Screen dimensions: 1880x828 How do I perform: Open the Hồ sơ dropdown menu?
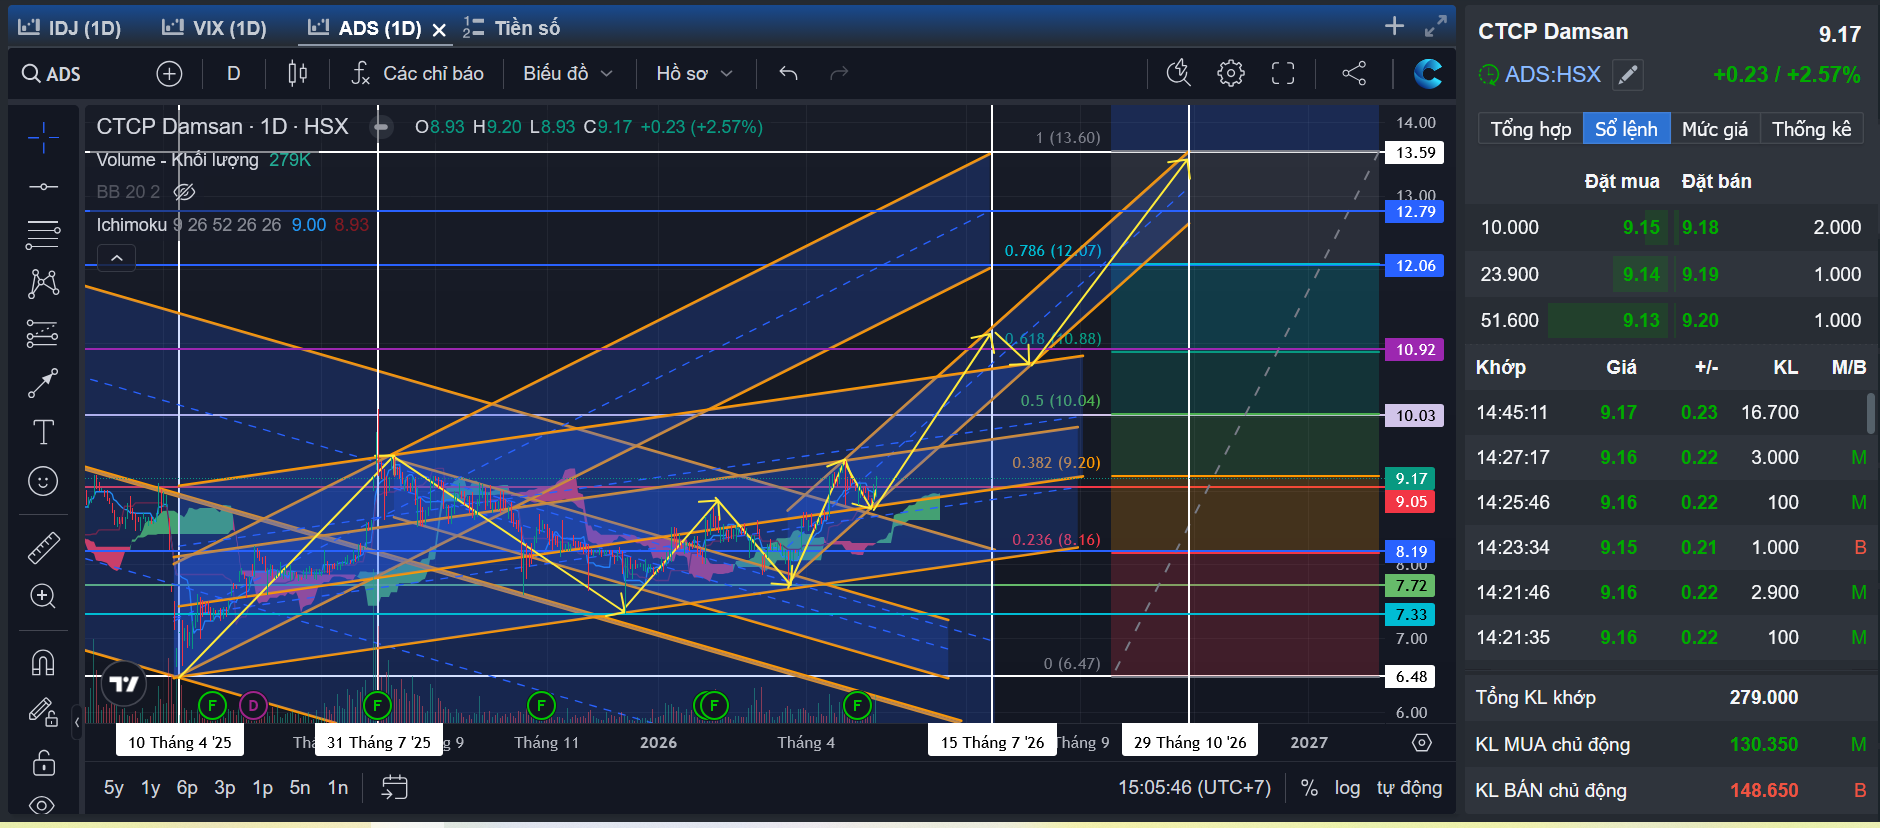click(694, 73)
